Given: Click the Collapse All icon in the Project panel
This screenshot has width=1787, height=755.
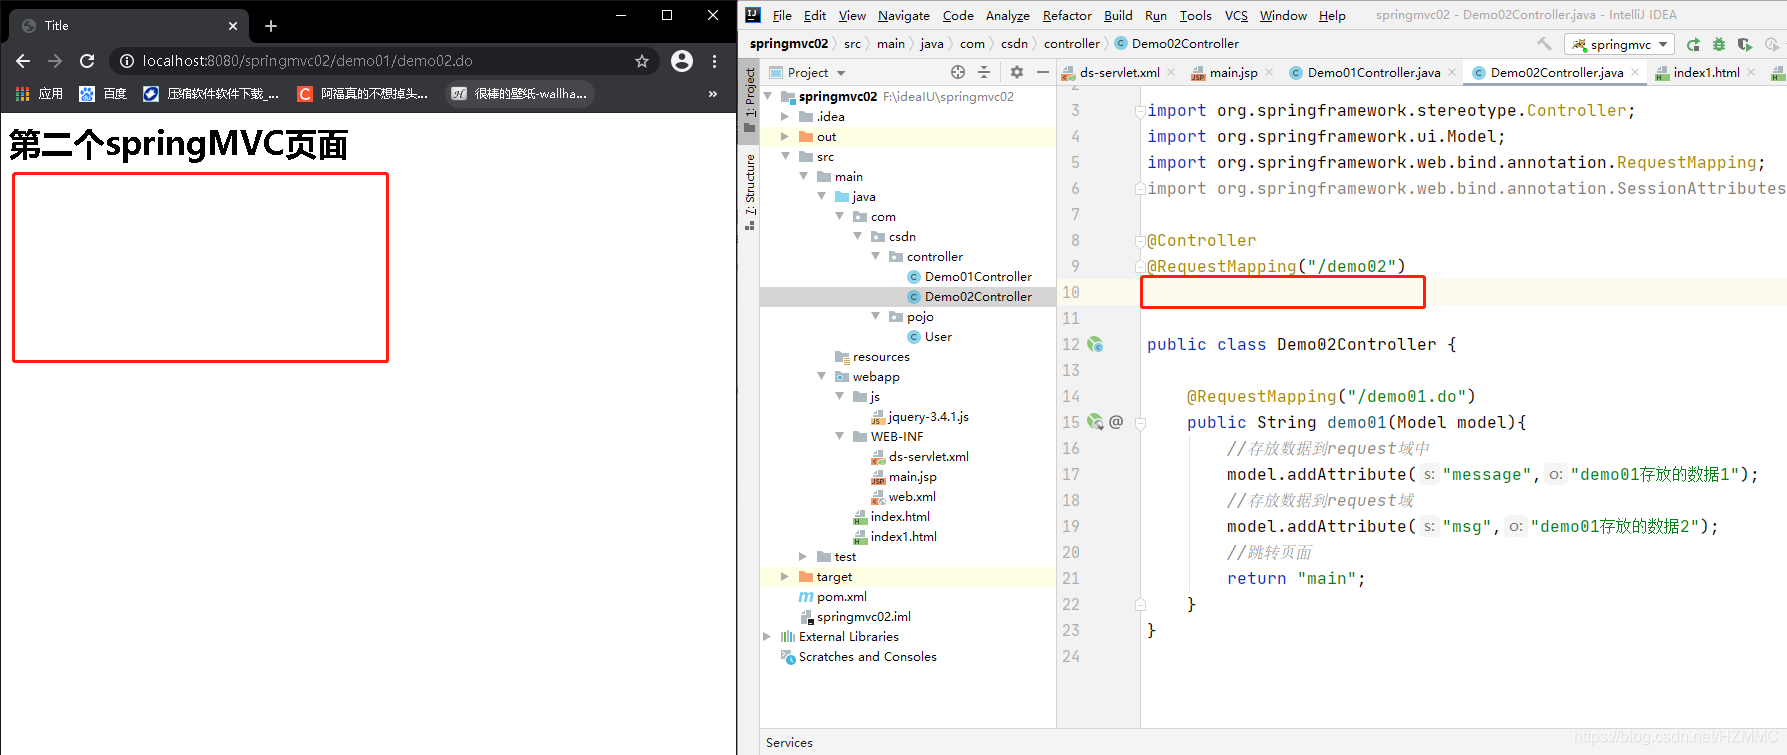Looking at the screenshot, I should pos(984,72).
